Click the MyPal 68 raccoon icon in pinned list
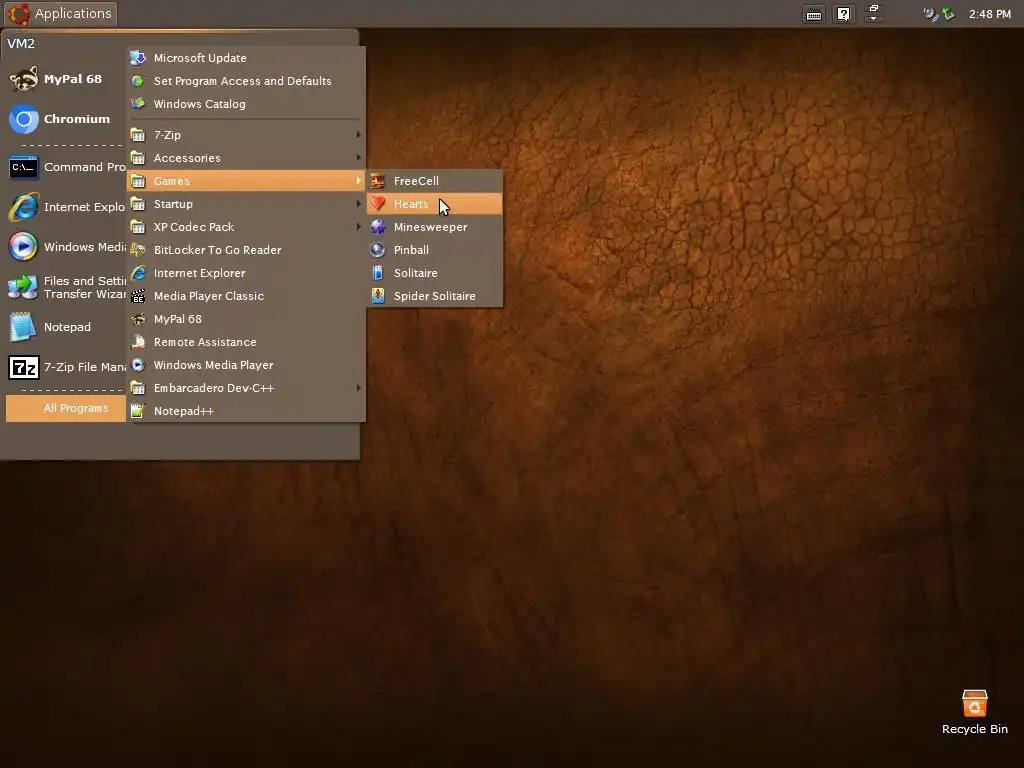This screenshot has width=1024, height=768. click(24, 79)
